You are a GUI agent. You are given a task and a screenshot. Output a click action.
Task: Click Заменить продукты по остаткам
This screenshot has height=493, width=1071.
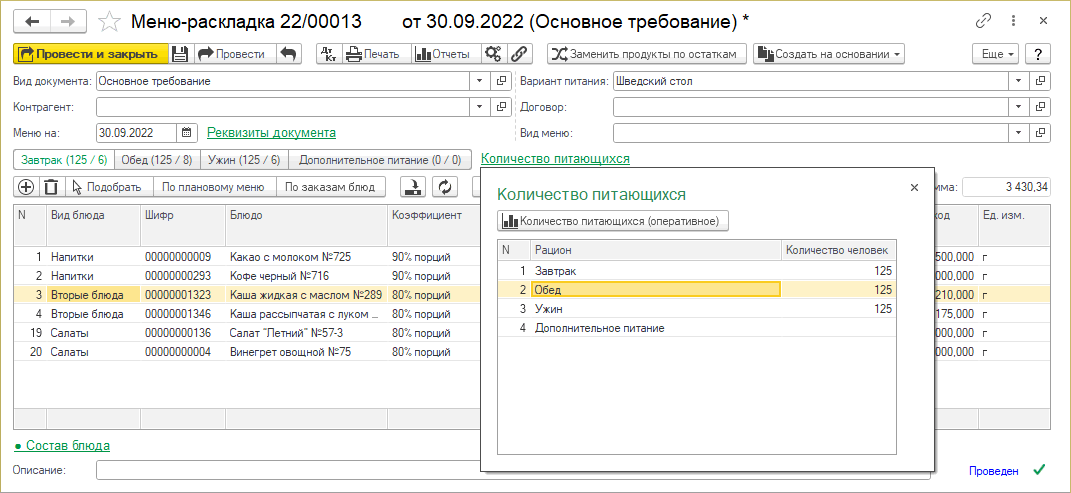tap(646, 53)
